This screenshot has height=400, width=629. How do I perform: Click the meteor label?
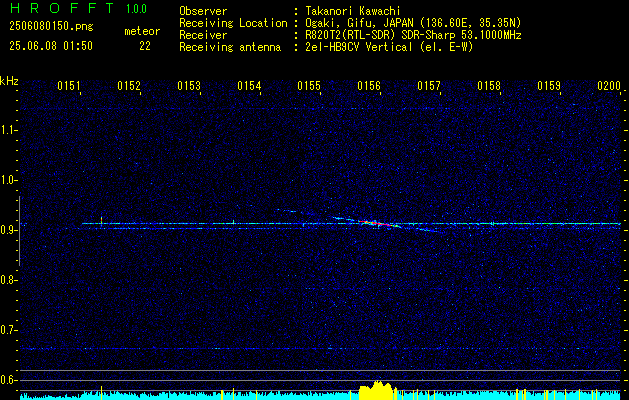(x=142, y=31)
